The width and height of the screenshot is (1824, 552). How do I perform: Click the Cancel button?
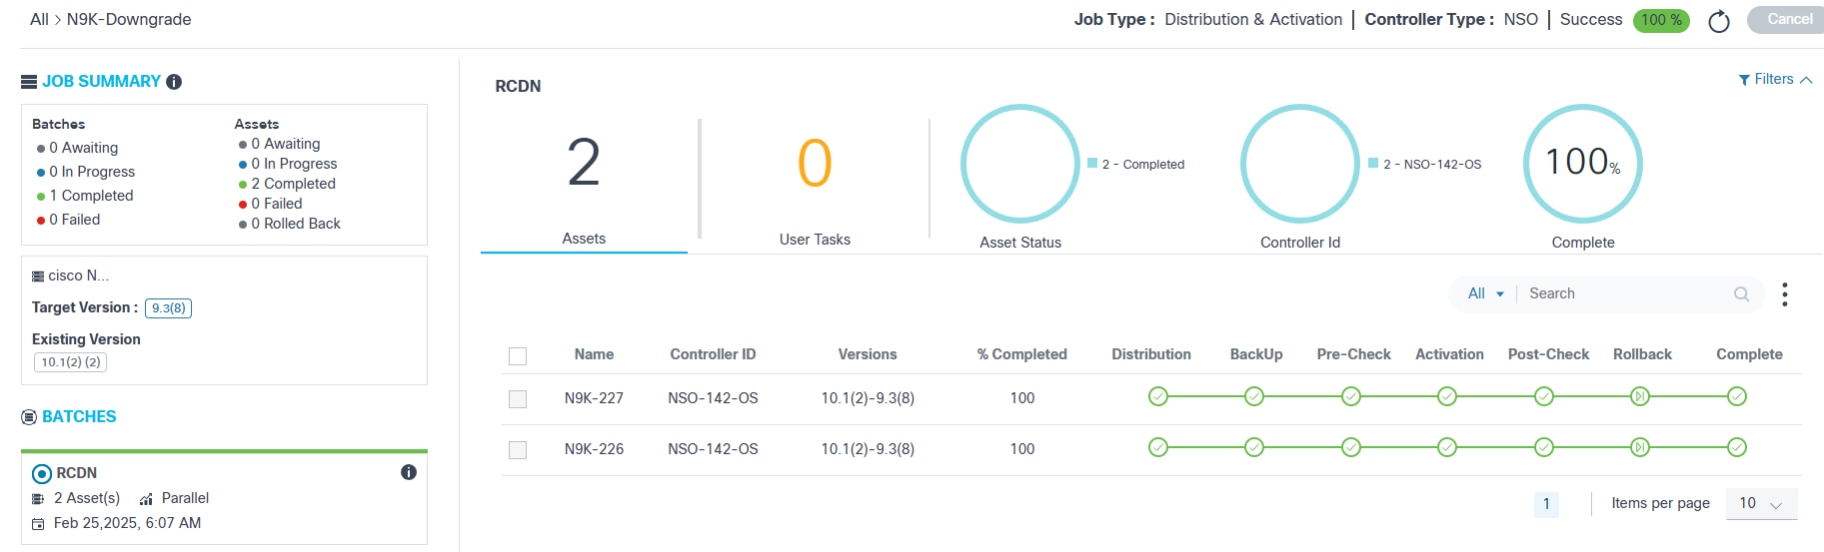coord(1788,20)
